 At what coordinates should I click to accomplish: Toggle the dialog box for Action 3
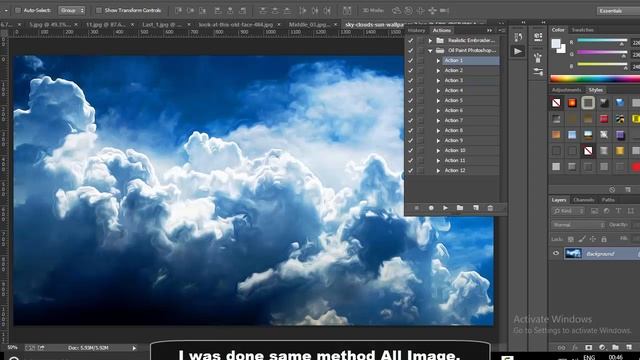tap(420, 80)
